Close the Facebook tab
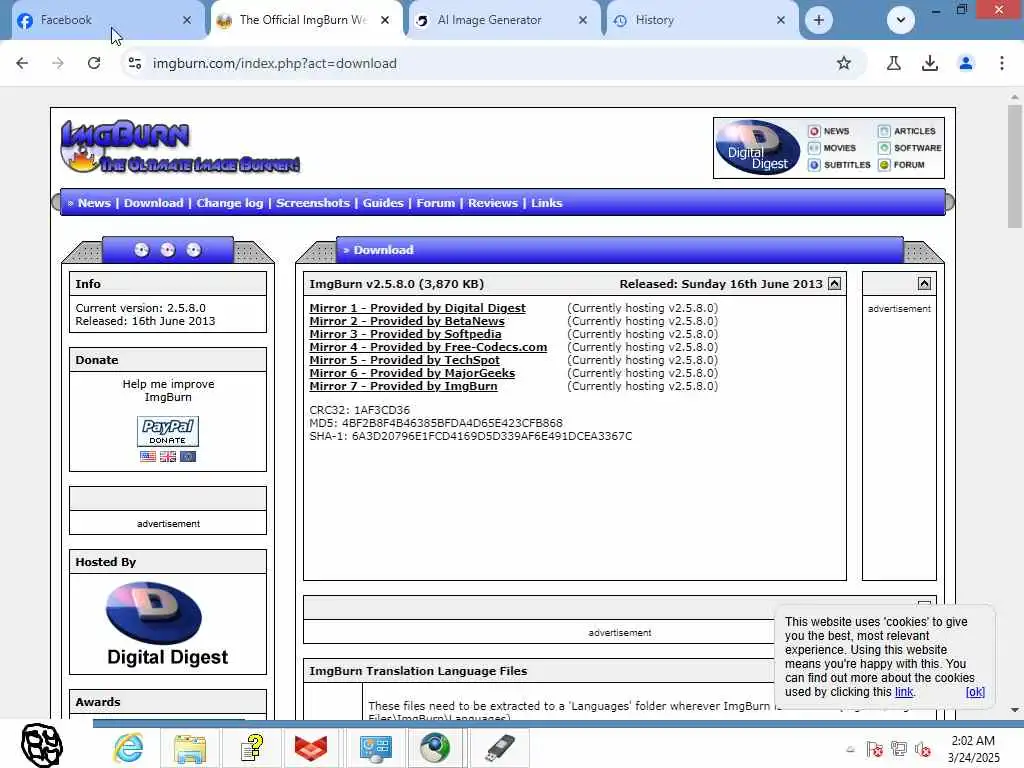1024x768 pixels. [187, 20]
